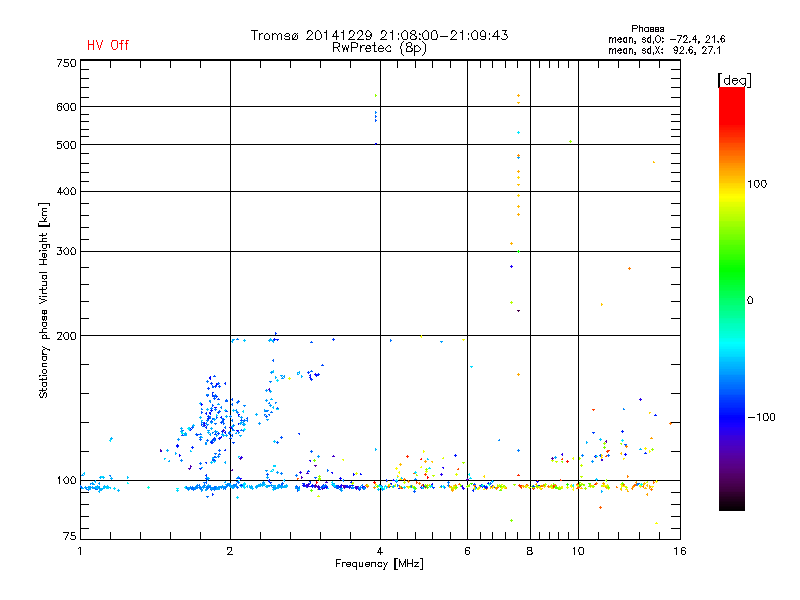Click x-axis tick label '16'
Viewport: 800px width, 600px height.
pos(680,551)
